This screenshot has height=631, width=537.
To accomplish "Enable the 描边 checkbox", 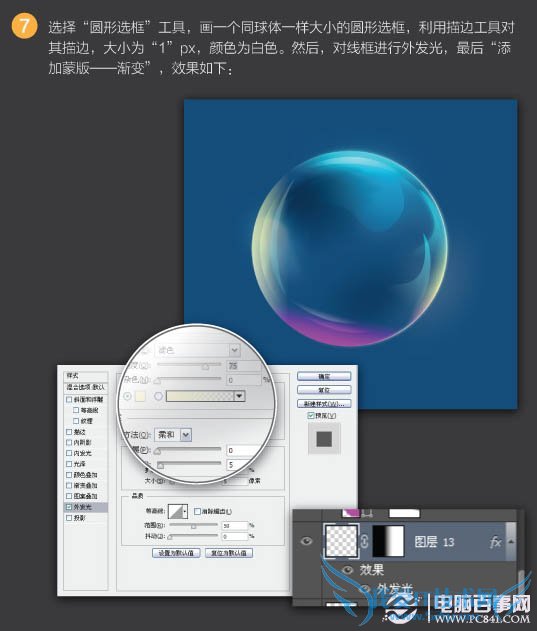I will click(x=69, y=432).
